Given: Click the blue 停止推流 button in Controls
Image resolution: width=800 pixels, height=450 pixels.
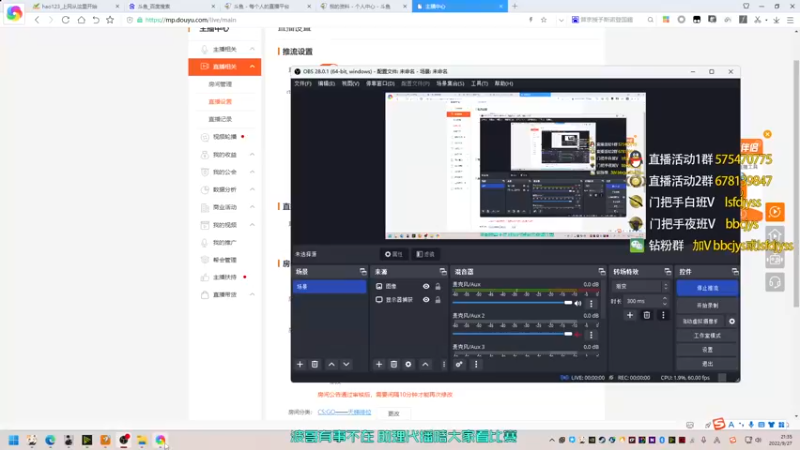Looking at the screenshot, I should coord(707,288).
